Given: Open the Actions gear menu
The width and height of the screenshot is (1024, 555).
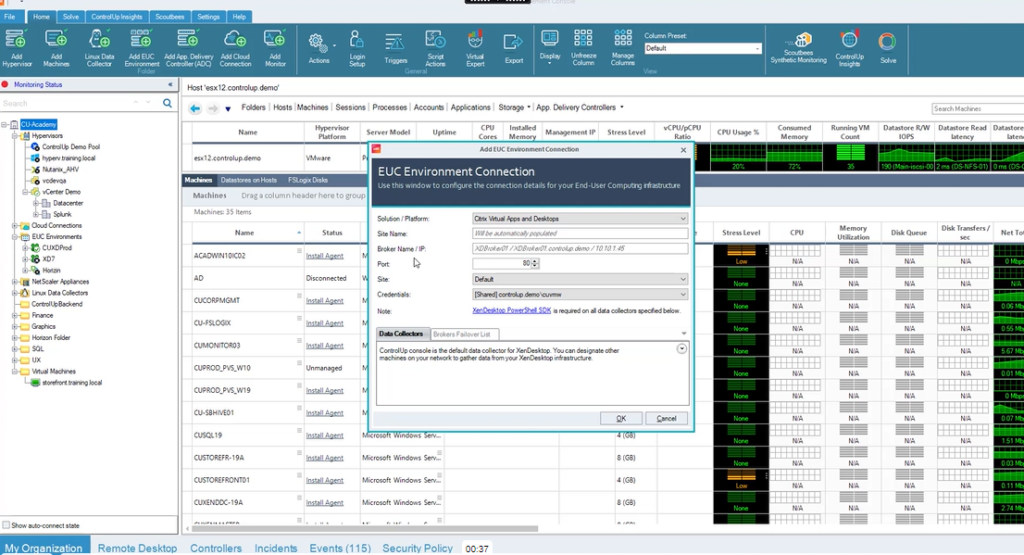Looking at the screenshot, I should click(x=319, y=48).
